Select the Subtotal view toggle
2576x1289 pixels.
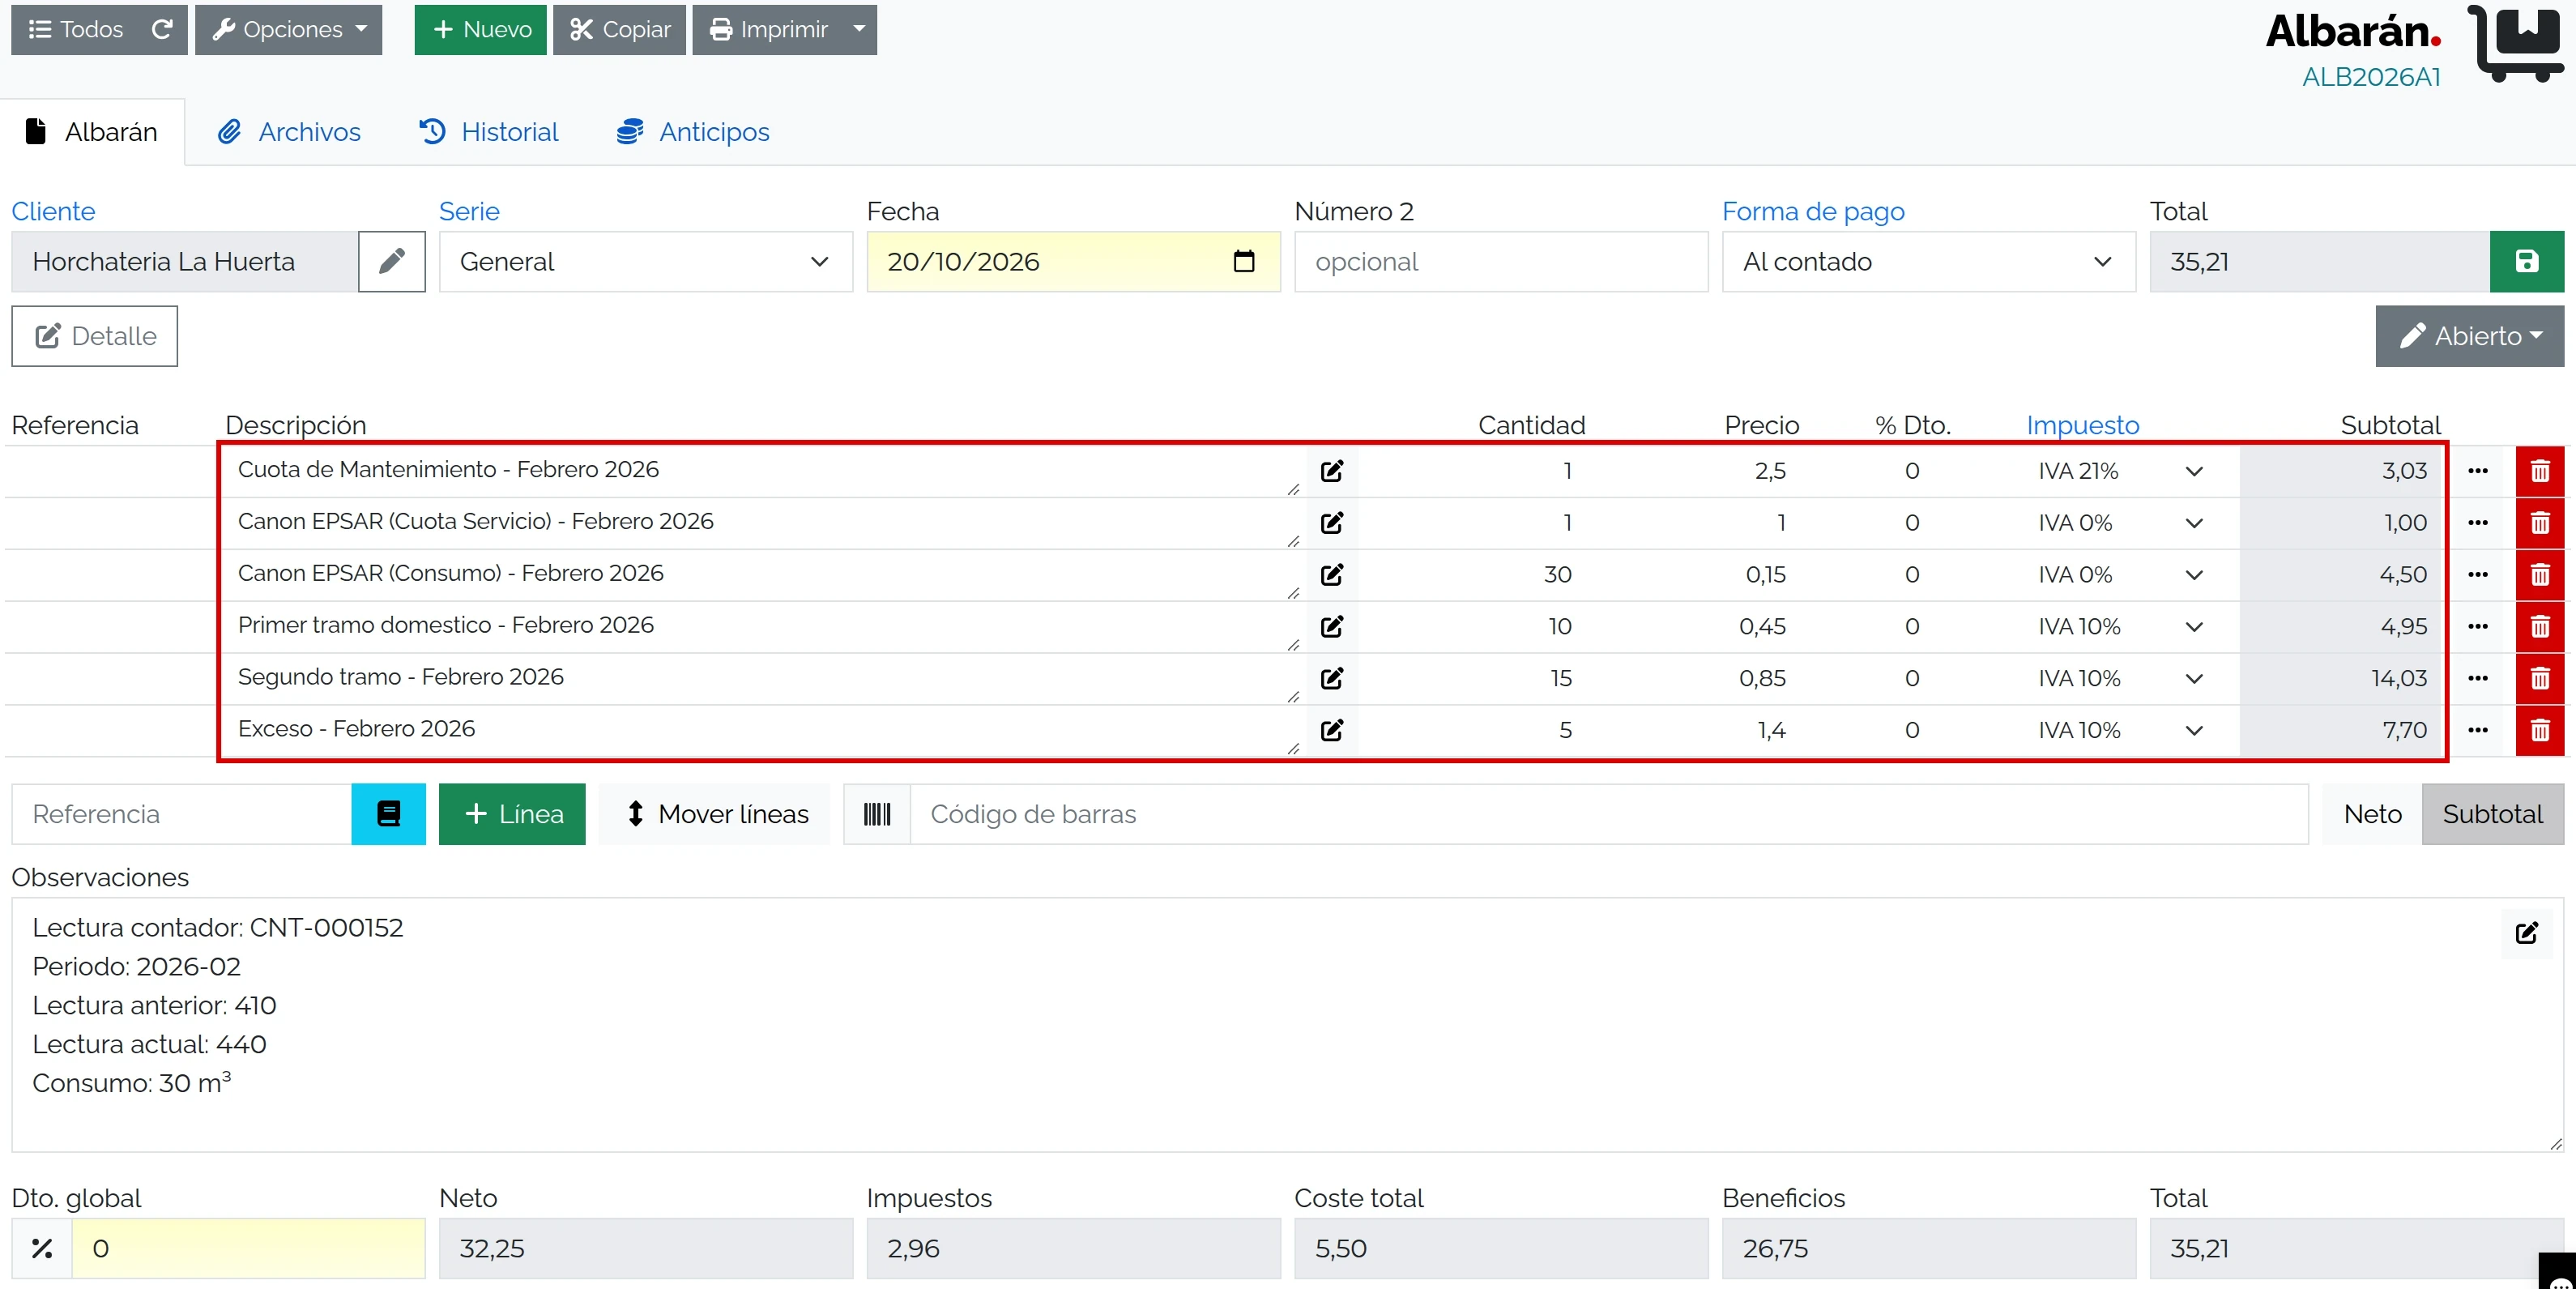pyautogui.click(x=2493, y=814)
